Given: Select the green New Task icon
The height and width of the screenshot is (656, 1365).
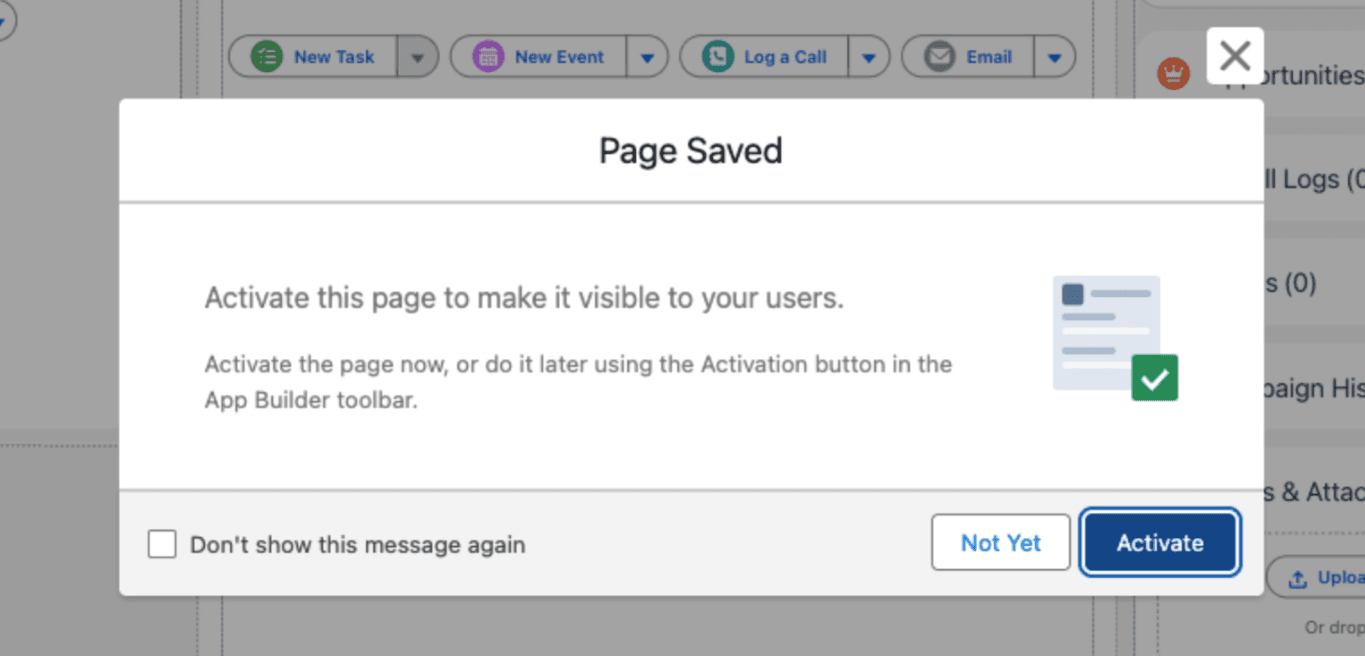Looking at the screenshot, I should [x=267, y=56].
